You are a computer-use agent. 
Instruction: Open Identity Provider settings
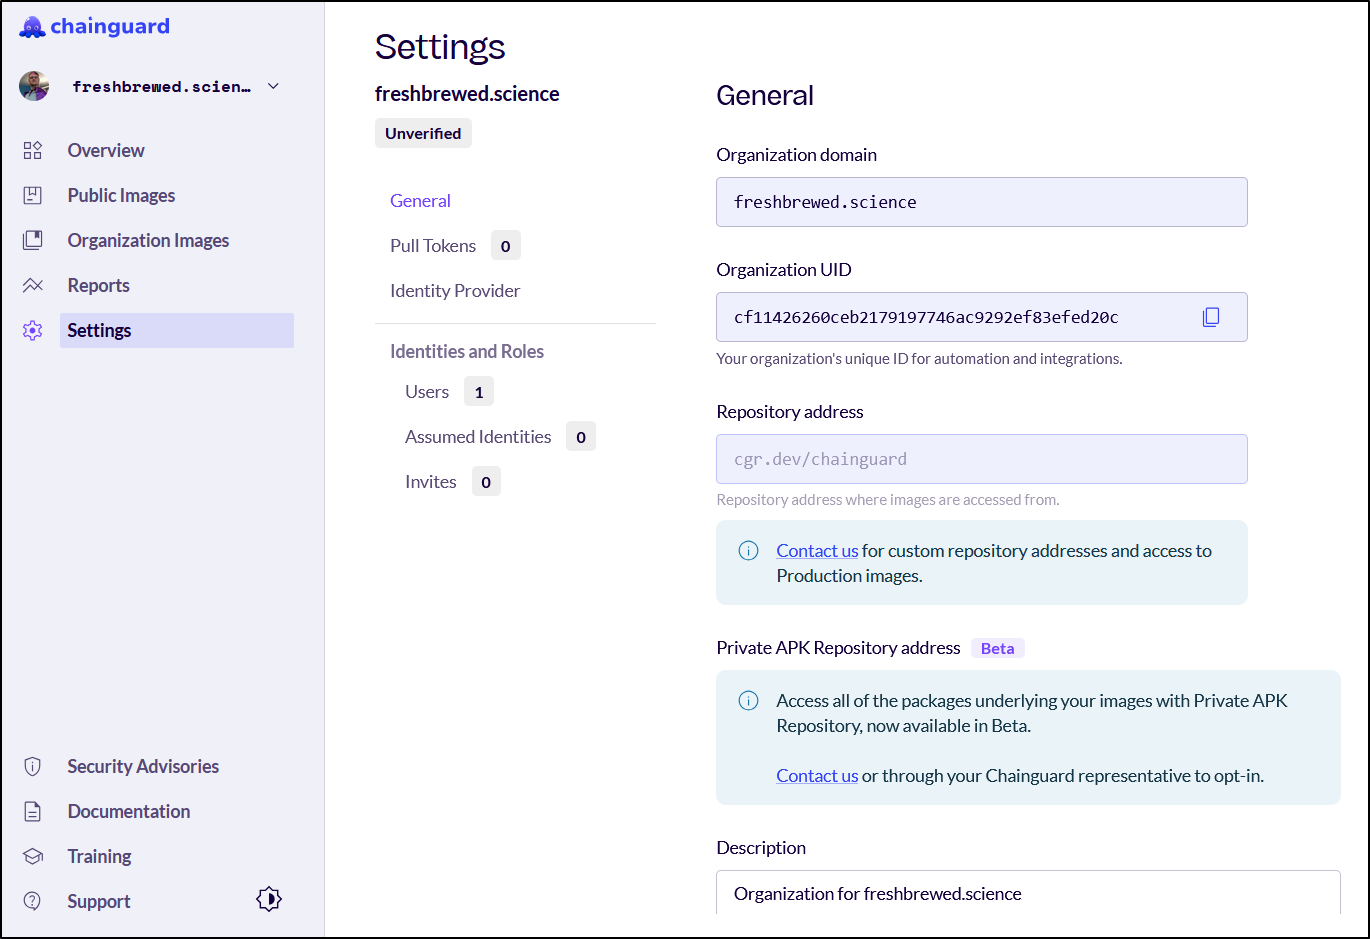tap(455, 290)
